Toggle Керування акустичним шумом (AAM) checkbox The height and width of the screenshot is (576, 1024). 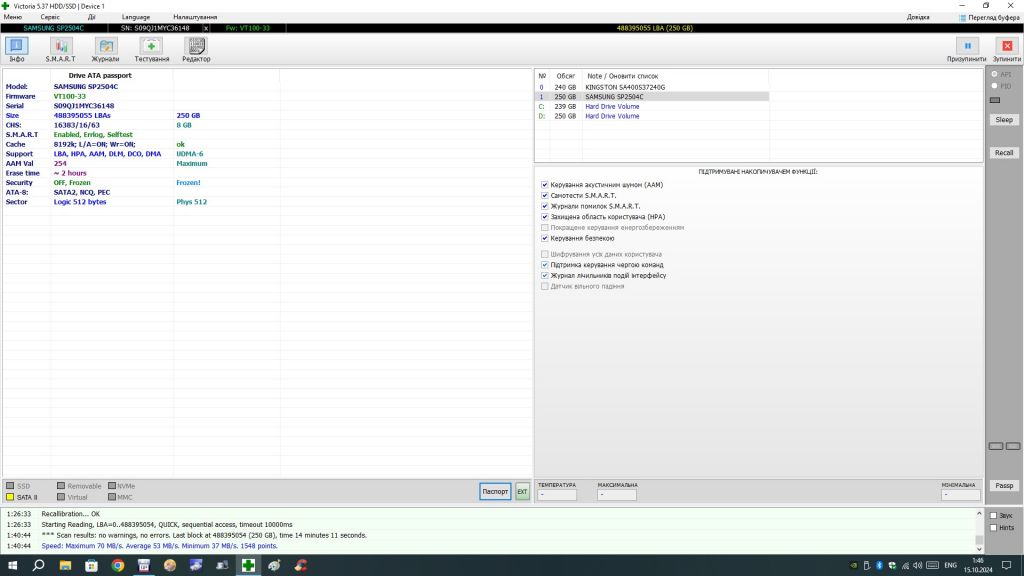545,185
